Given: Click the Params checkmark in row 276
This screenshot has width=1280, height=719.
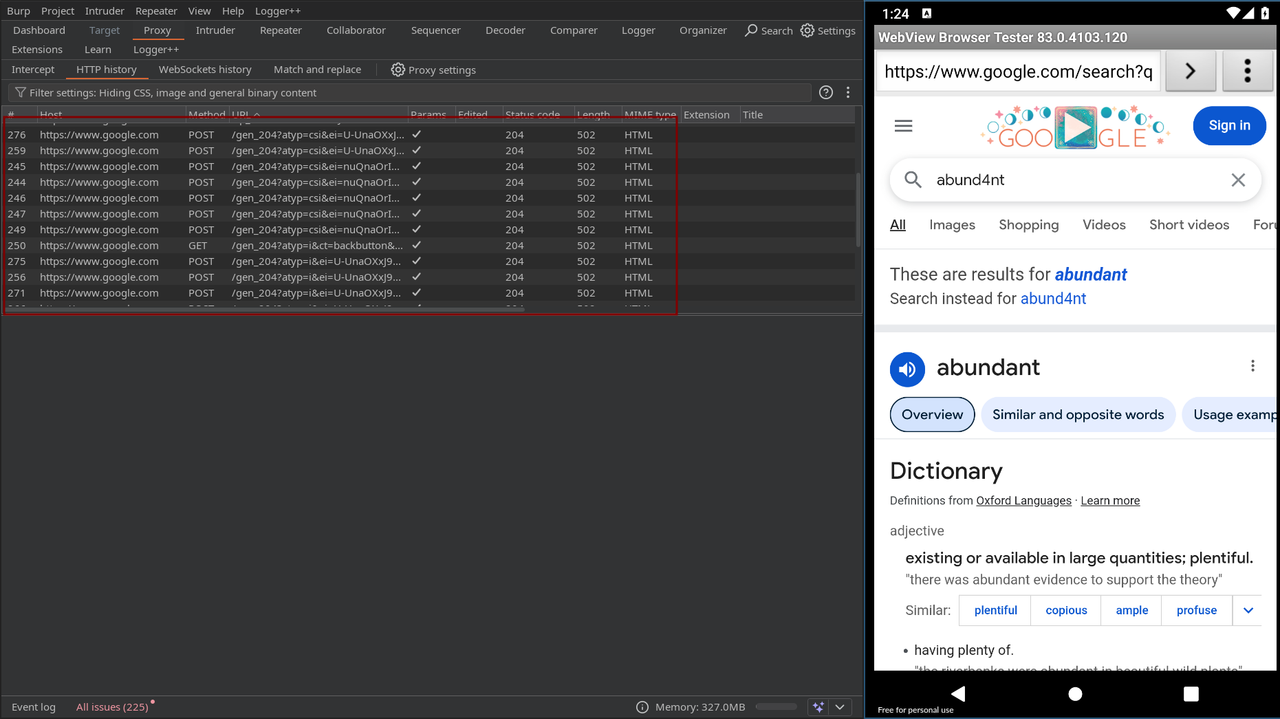Looking at the screenshot, I should (x=416, y=134).
